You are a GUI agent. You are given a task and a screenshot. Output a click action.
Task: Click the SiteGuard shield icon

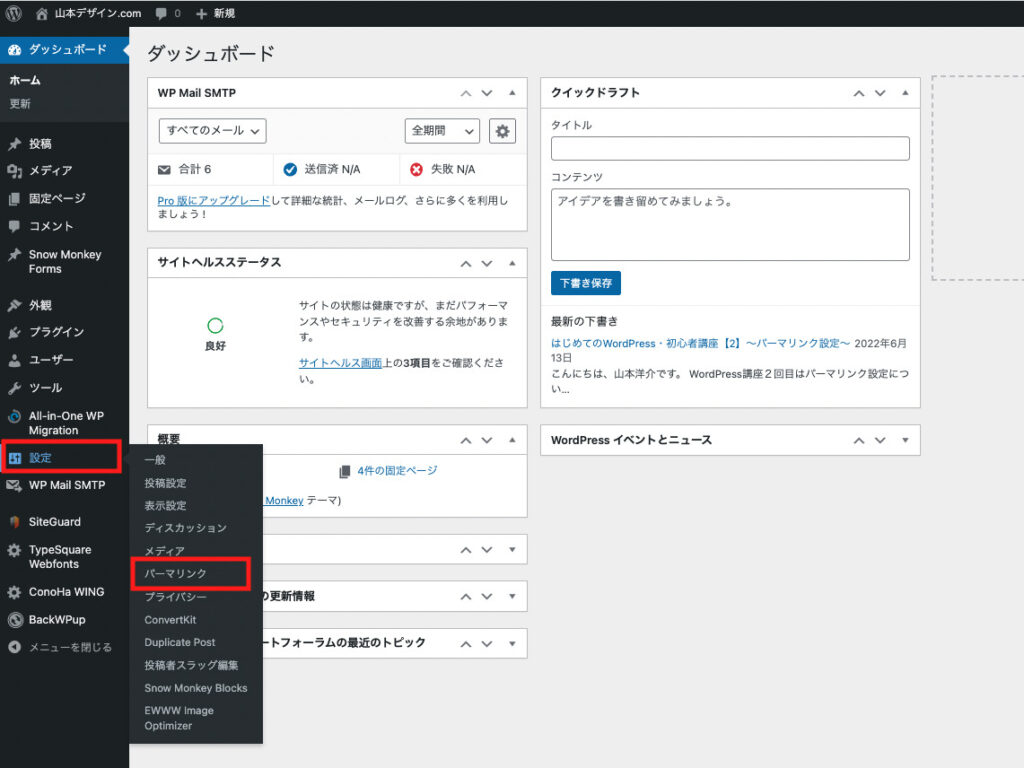(14, 522)
